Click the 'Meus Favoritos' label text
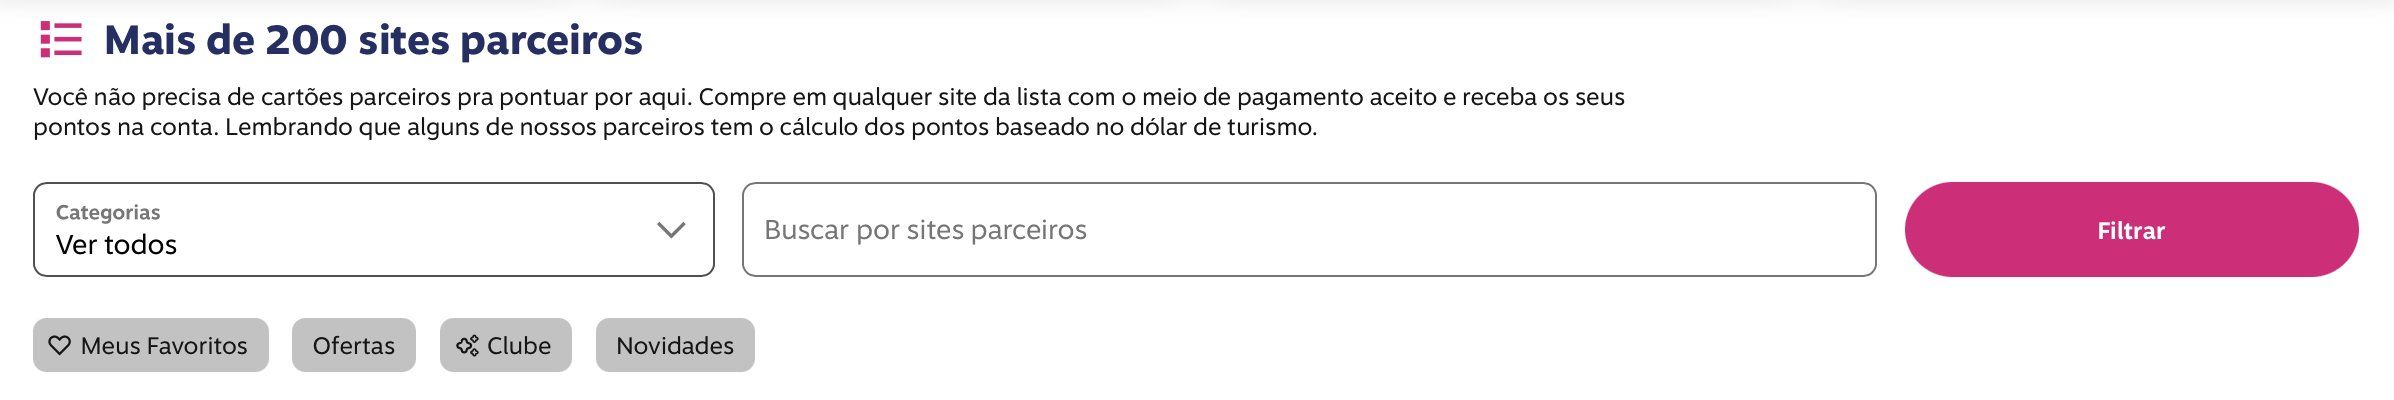This screenshot has height=400, width=2394. tap(164, 346)
